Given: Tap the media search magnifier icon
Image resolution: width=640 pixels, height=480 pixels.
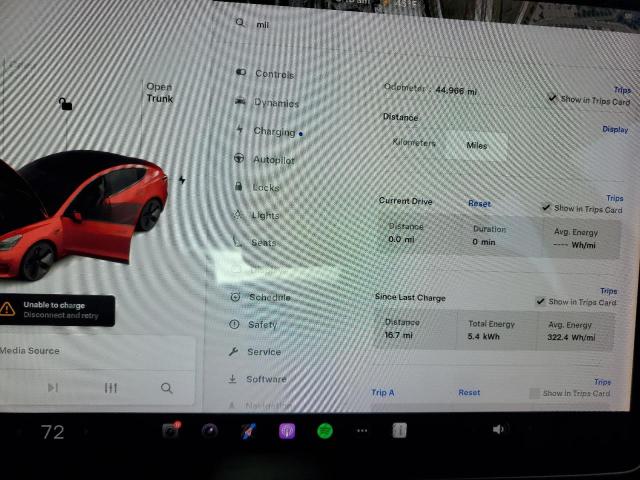Looking at the screenshot, I should coord(167,388).
